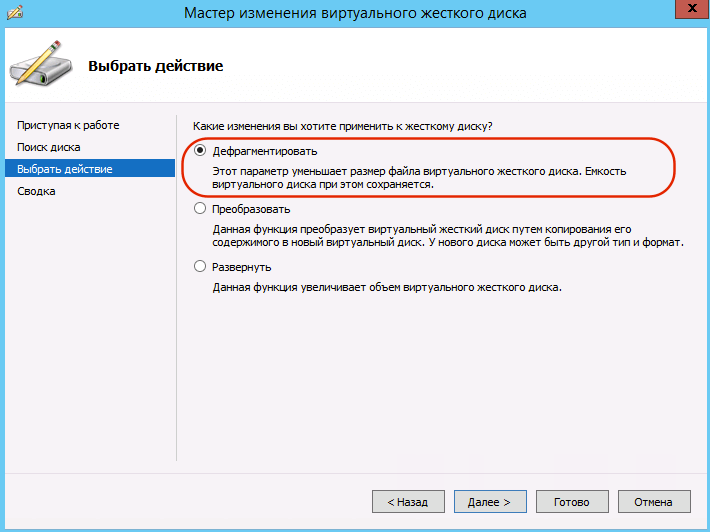Click the Далее > button
The image size is (710, 532).
[489, 501]
